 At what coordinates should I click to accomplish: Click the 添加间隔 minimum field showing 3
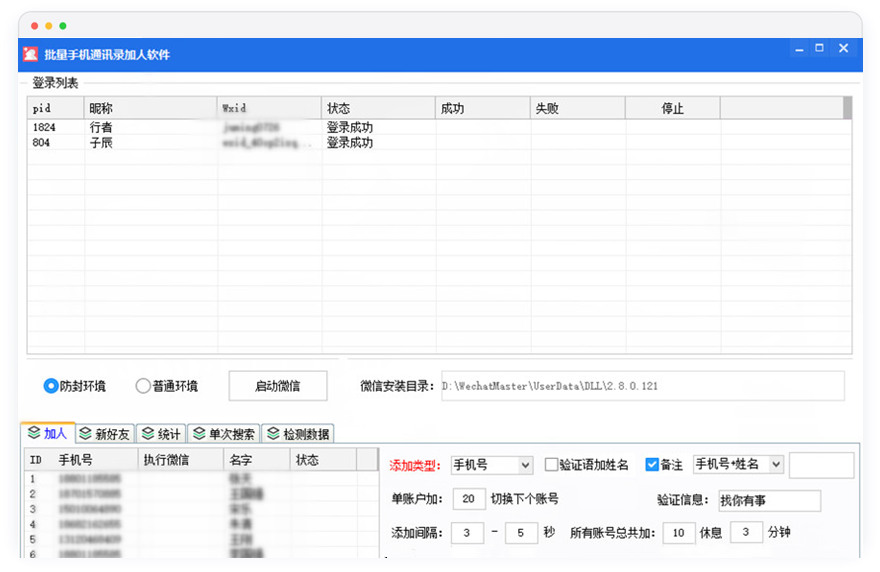point(467,533)
